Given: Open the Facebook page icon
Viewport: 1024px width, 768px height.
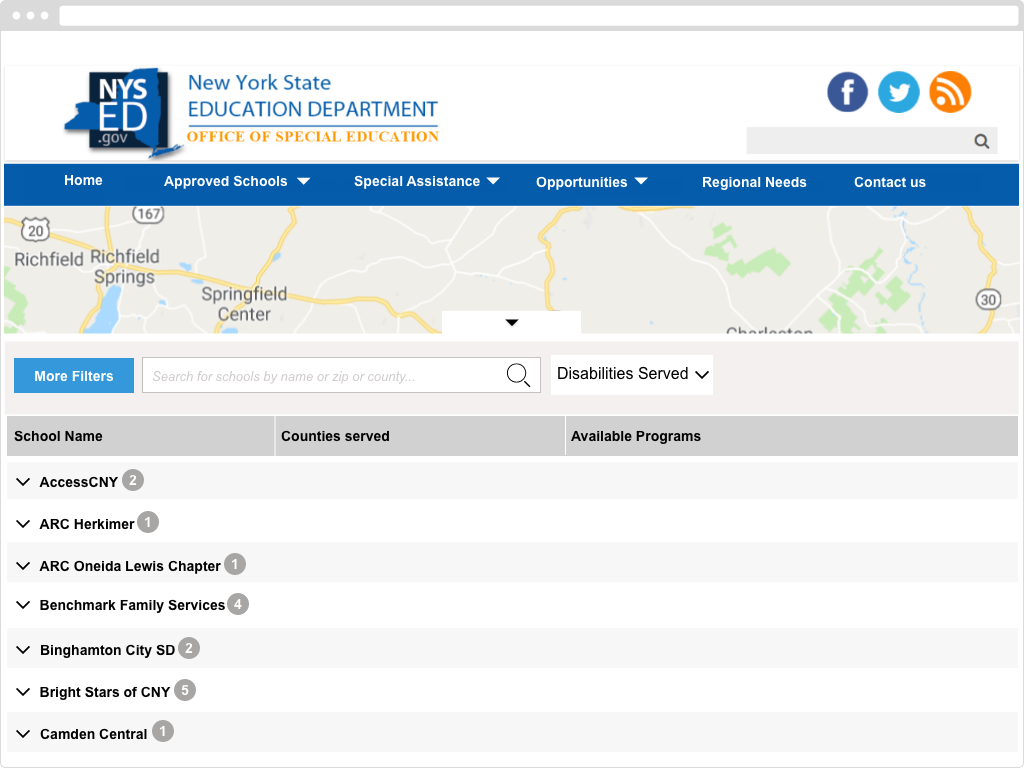Looking at the screenshot, I should [x=847, y=92].
